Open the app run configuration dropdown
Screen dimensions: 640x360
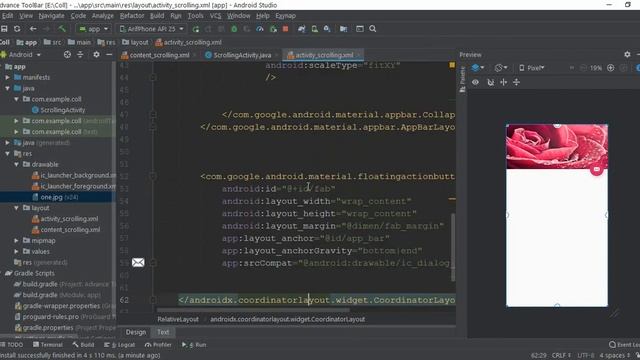tap(93, 29)
